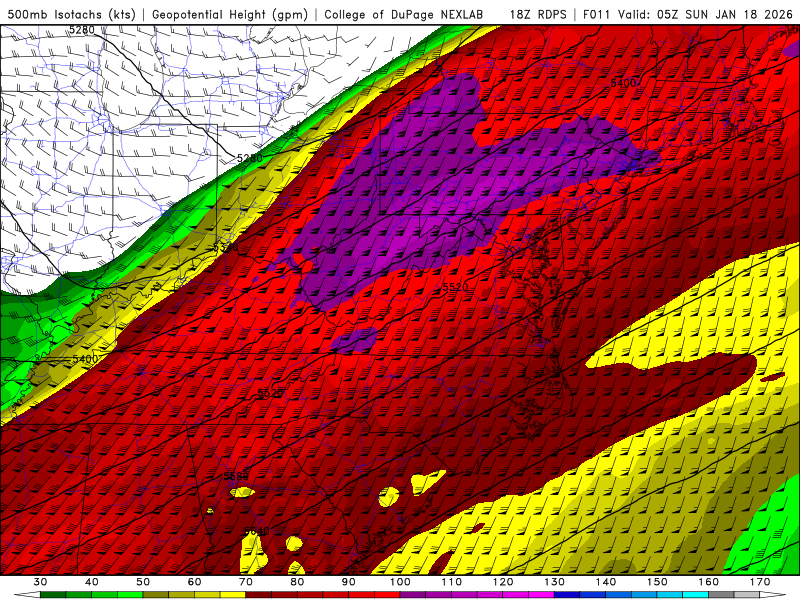This screenshot has width=800, height=600.
Task: Click the bright red swatch just before 100
Action: (387, 595)
